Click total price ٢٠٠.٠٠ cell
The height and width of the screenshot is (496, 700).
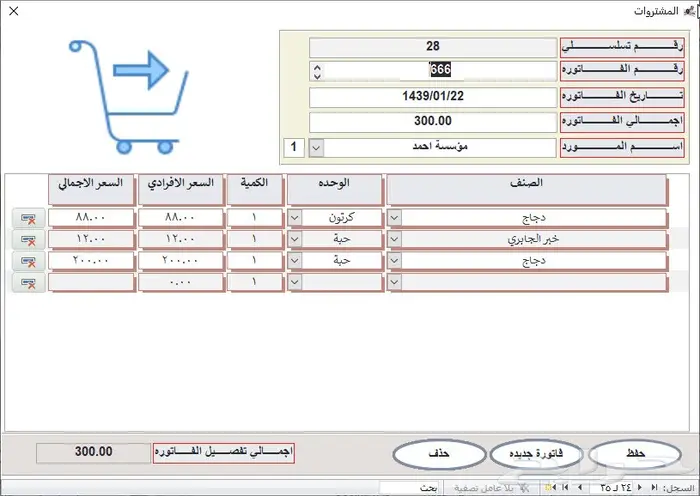coord(91,261)
